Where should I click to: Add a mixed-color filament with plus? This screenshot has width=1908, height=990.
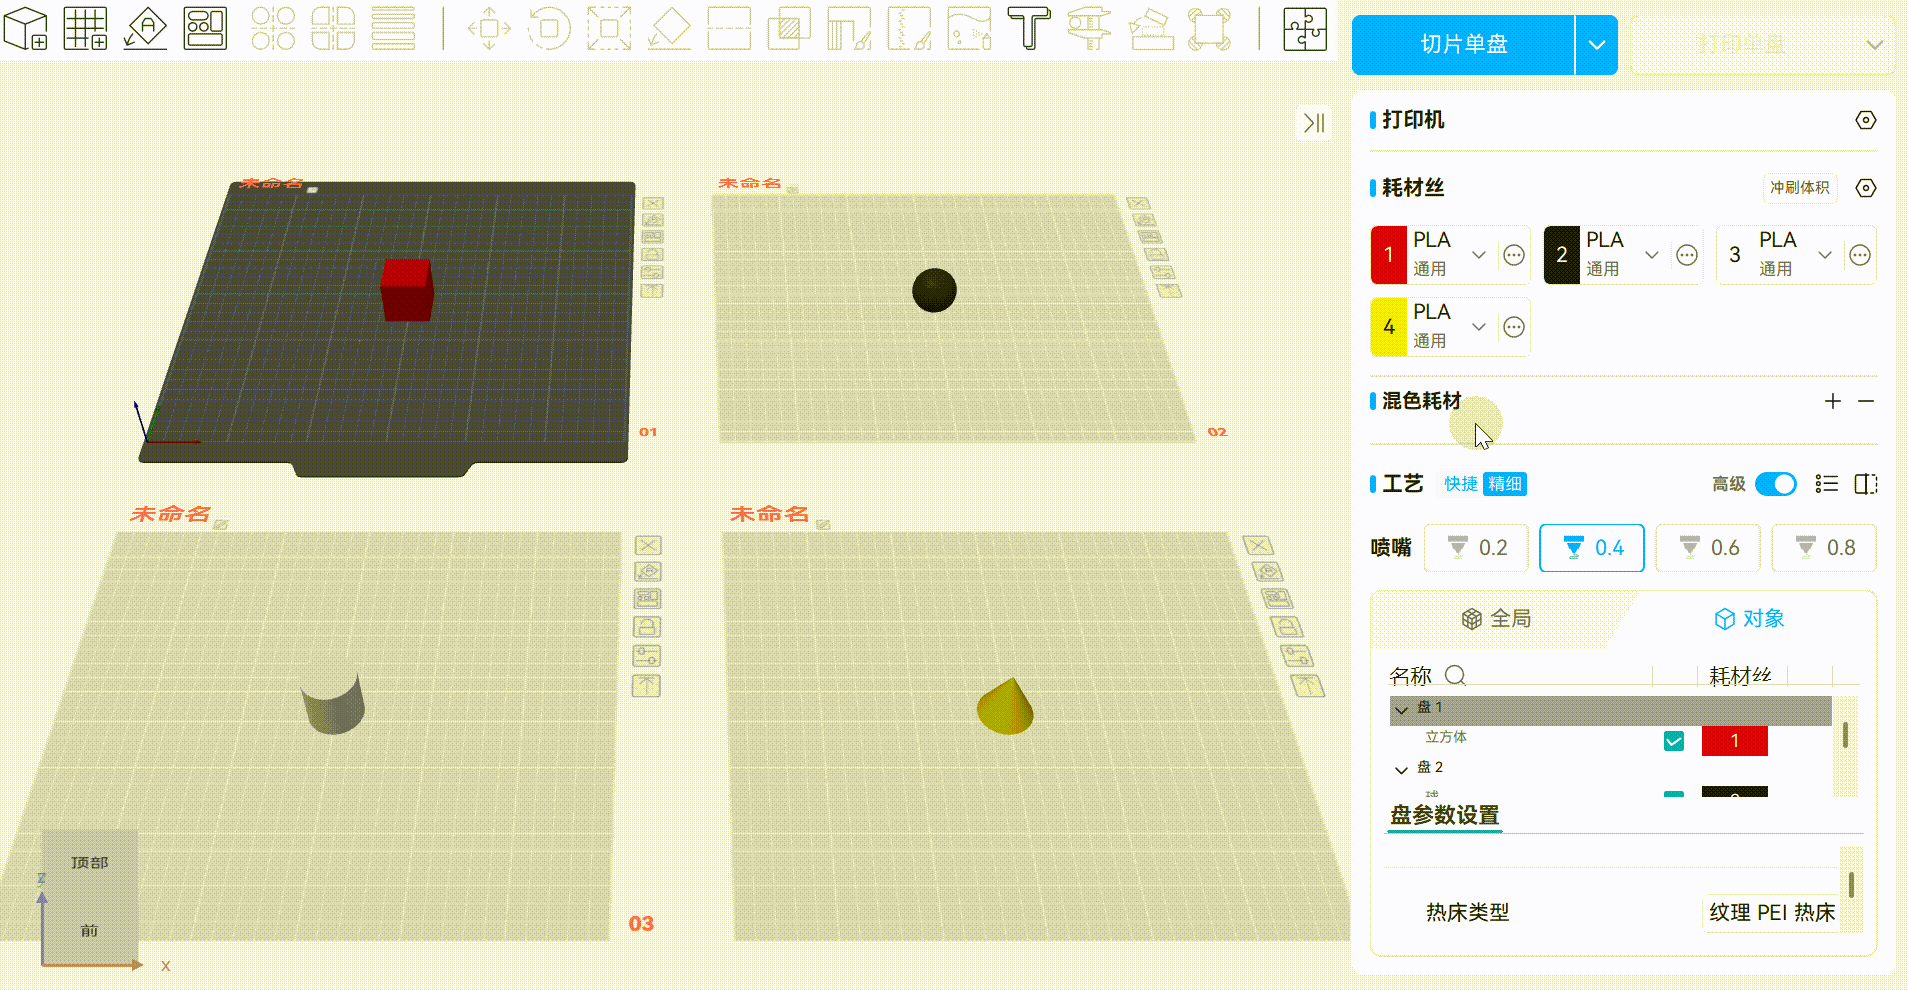click(1832, 401)
